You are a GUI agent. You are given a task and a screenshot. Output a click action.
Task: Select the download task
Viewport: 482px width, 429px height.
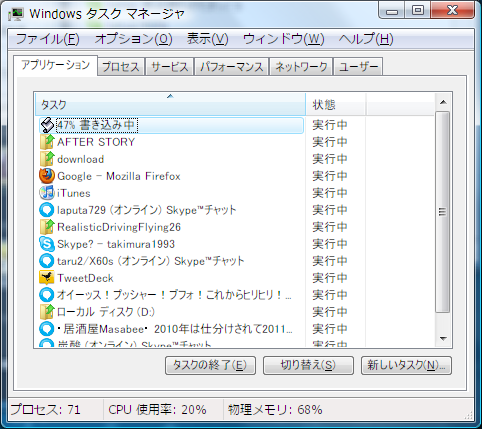[81, 159]
